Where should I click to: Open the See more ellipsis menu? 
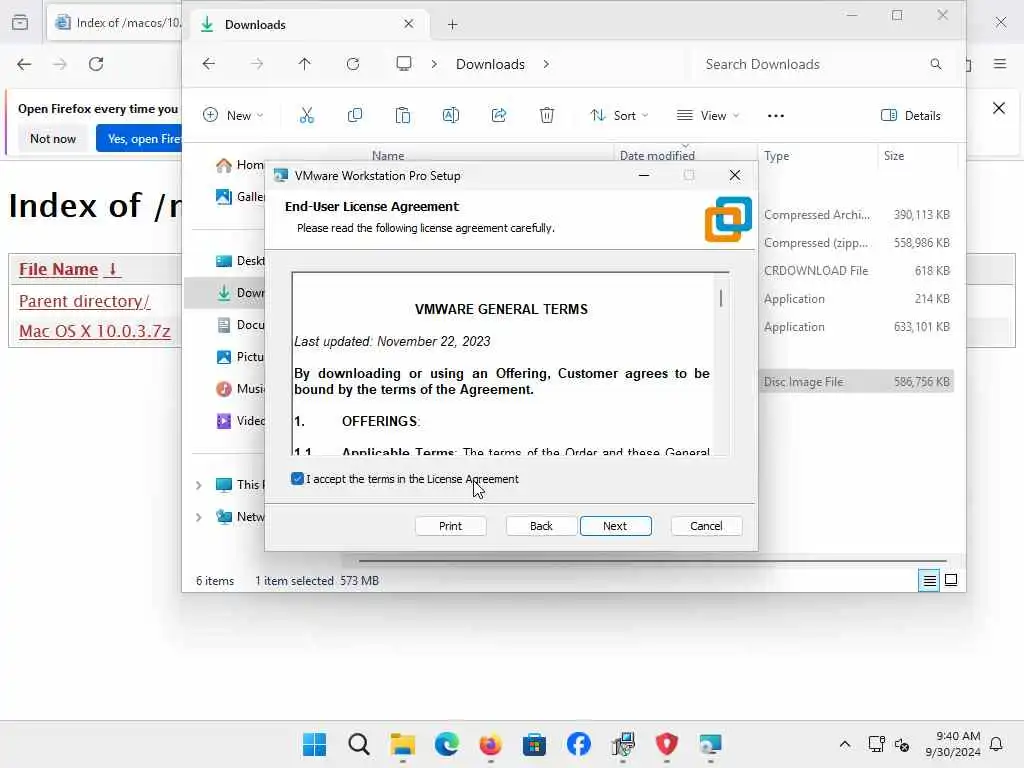click(776, 116)
